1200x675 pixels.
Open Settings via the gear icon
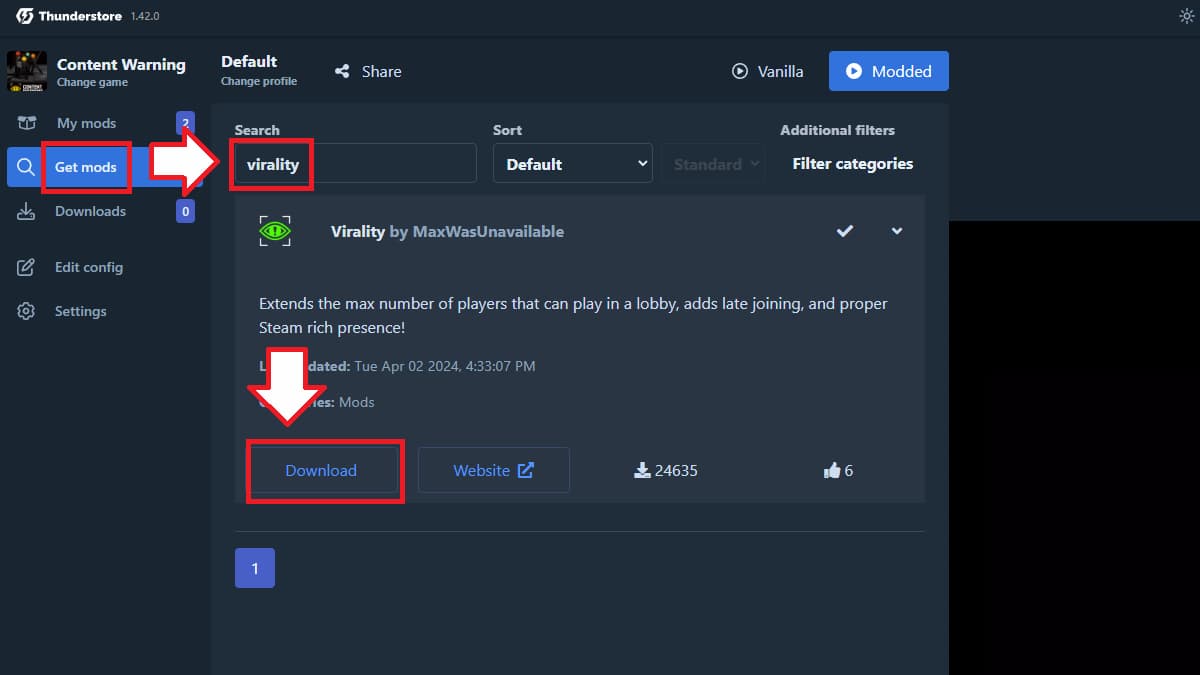[26, 311]
